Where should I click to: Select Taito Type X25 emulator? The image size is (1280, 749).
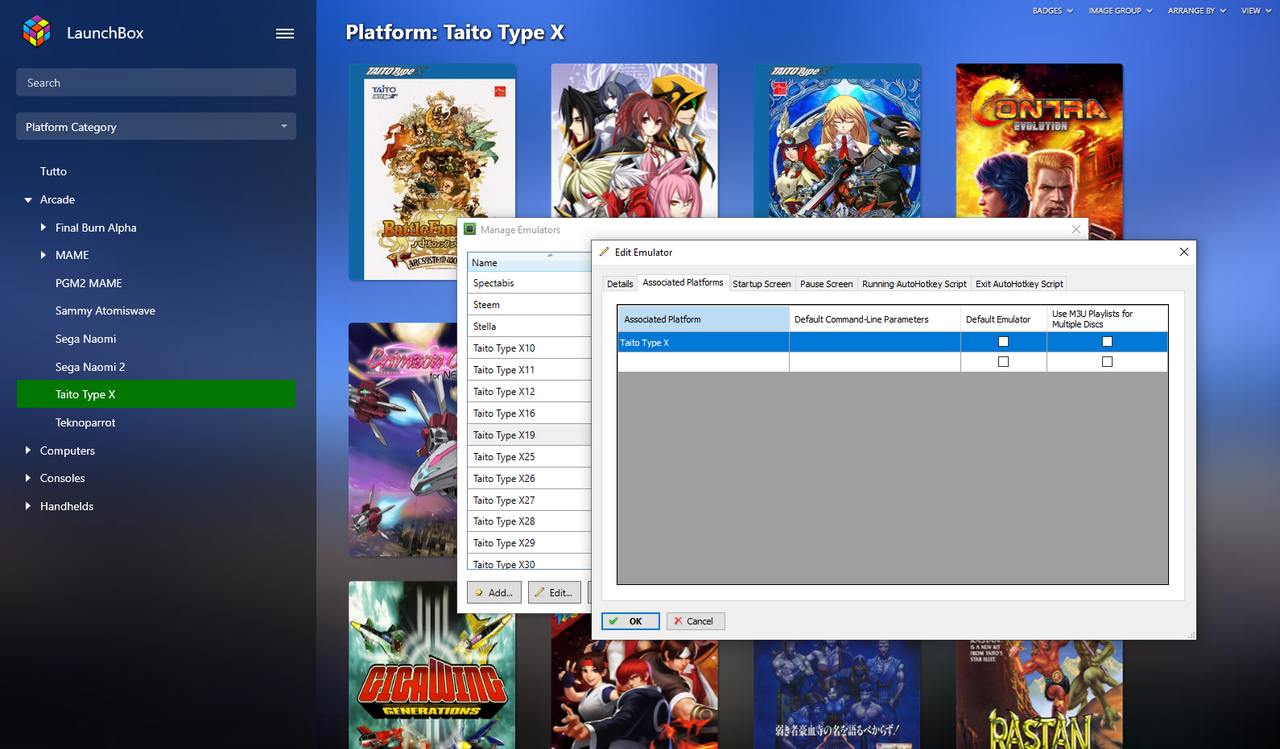[529, 456]
